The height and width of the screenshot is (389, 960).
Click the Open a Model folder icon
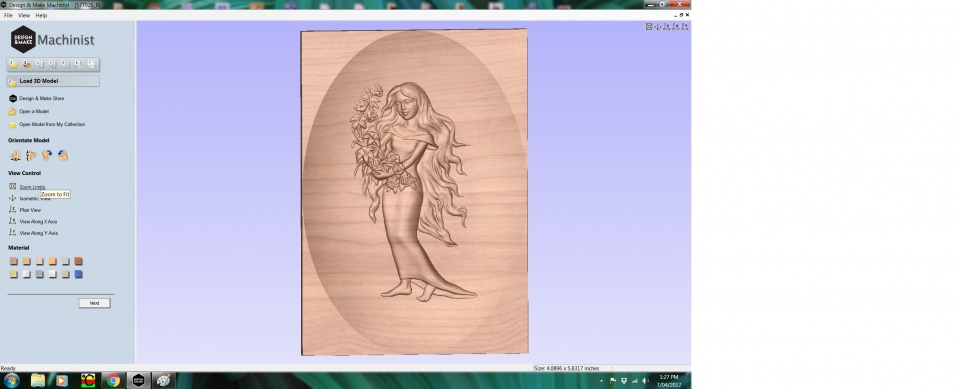tap(12, 111)
